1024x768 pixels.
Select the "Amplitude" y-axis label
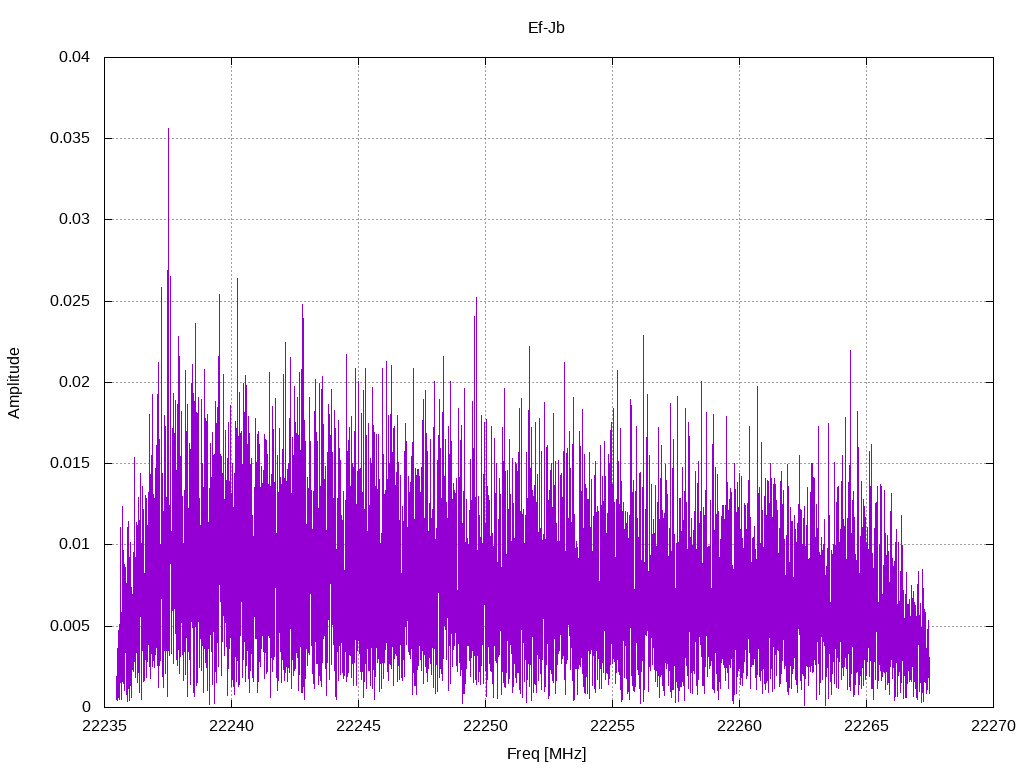(14, 383)
